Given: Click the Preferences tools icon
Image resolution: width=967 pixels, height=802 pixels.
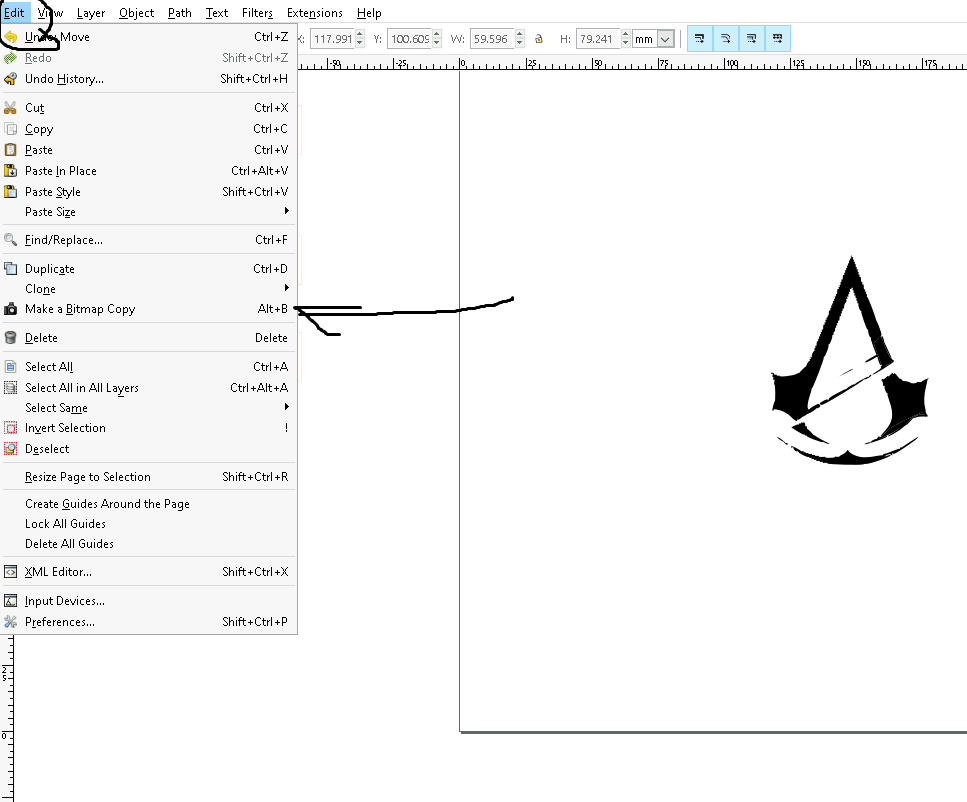Looking at the screenshot, I should (x=11, y=622).
